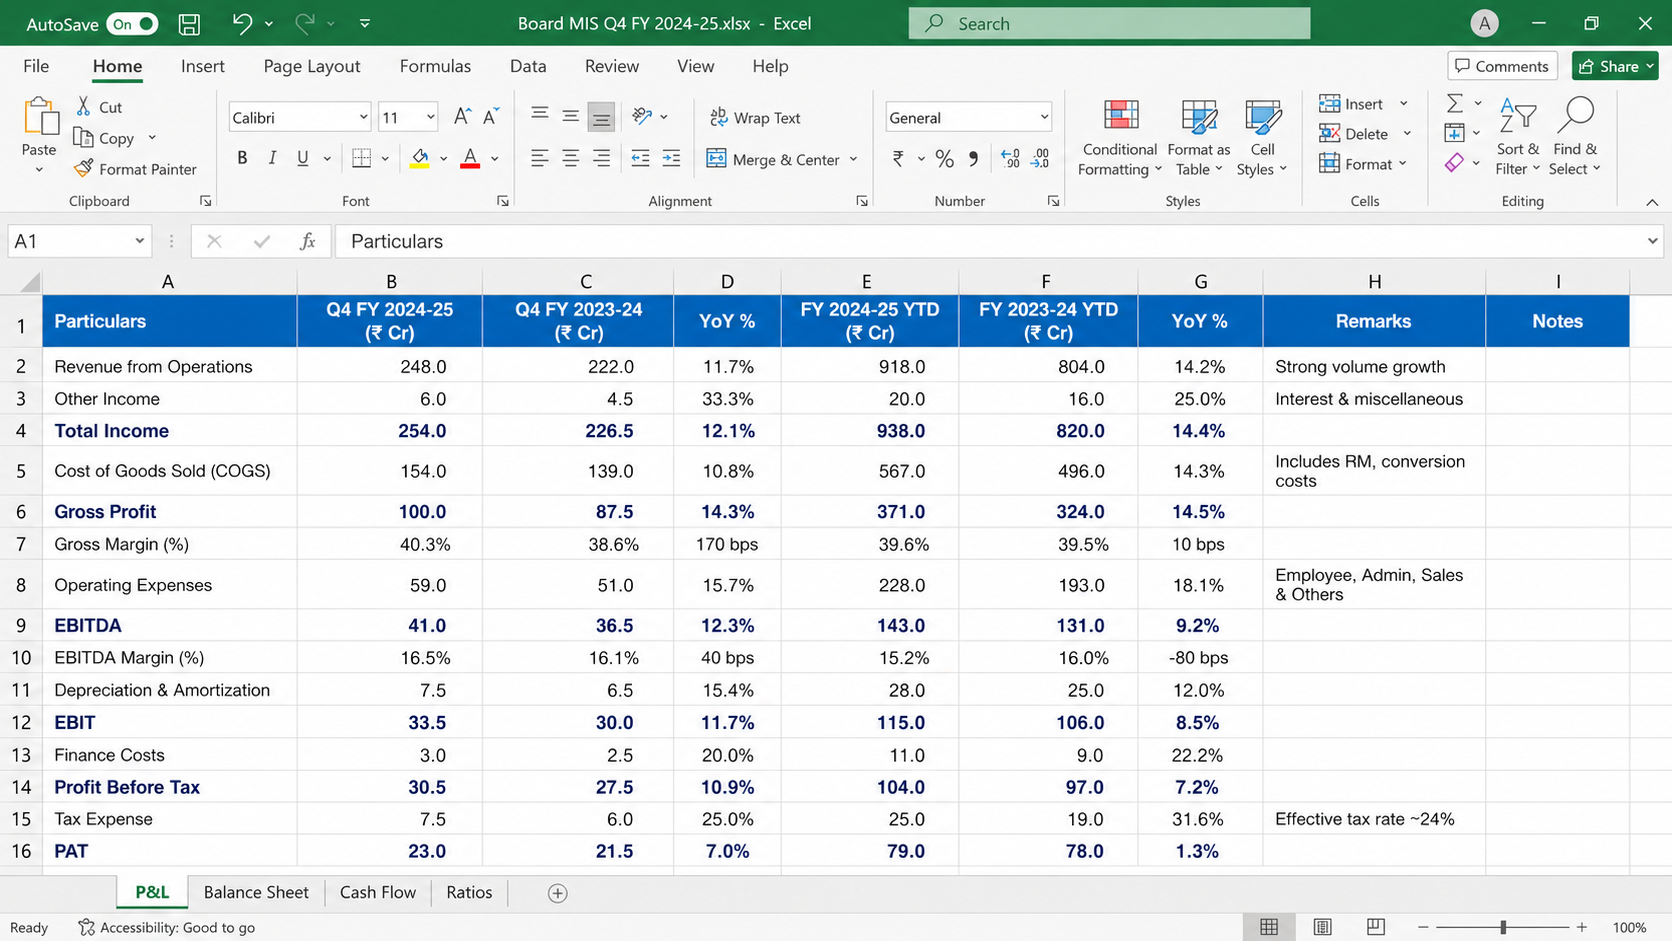Toggle bottom align for cell
This screenshot has width=1672, height=941.
coord(601,117)
